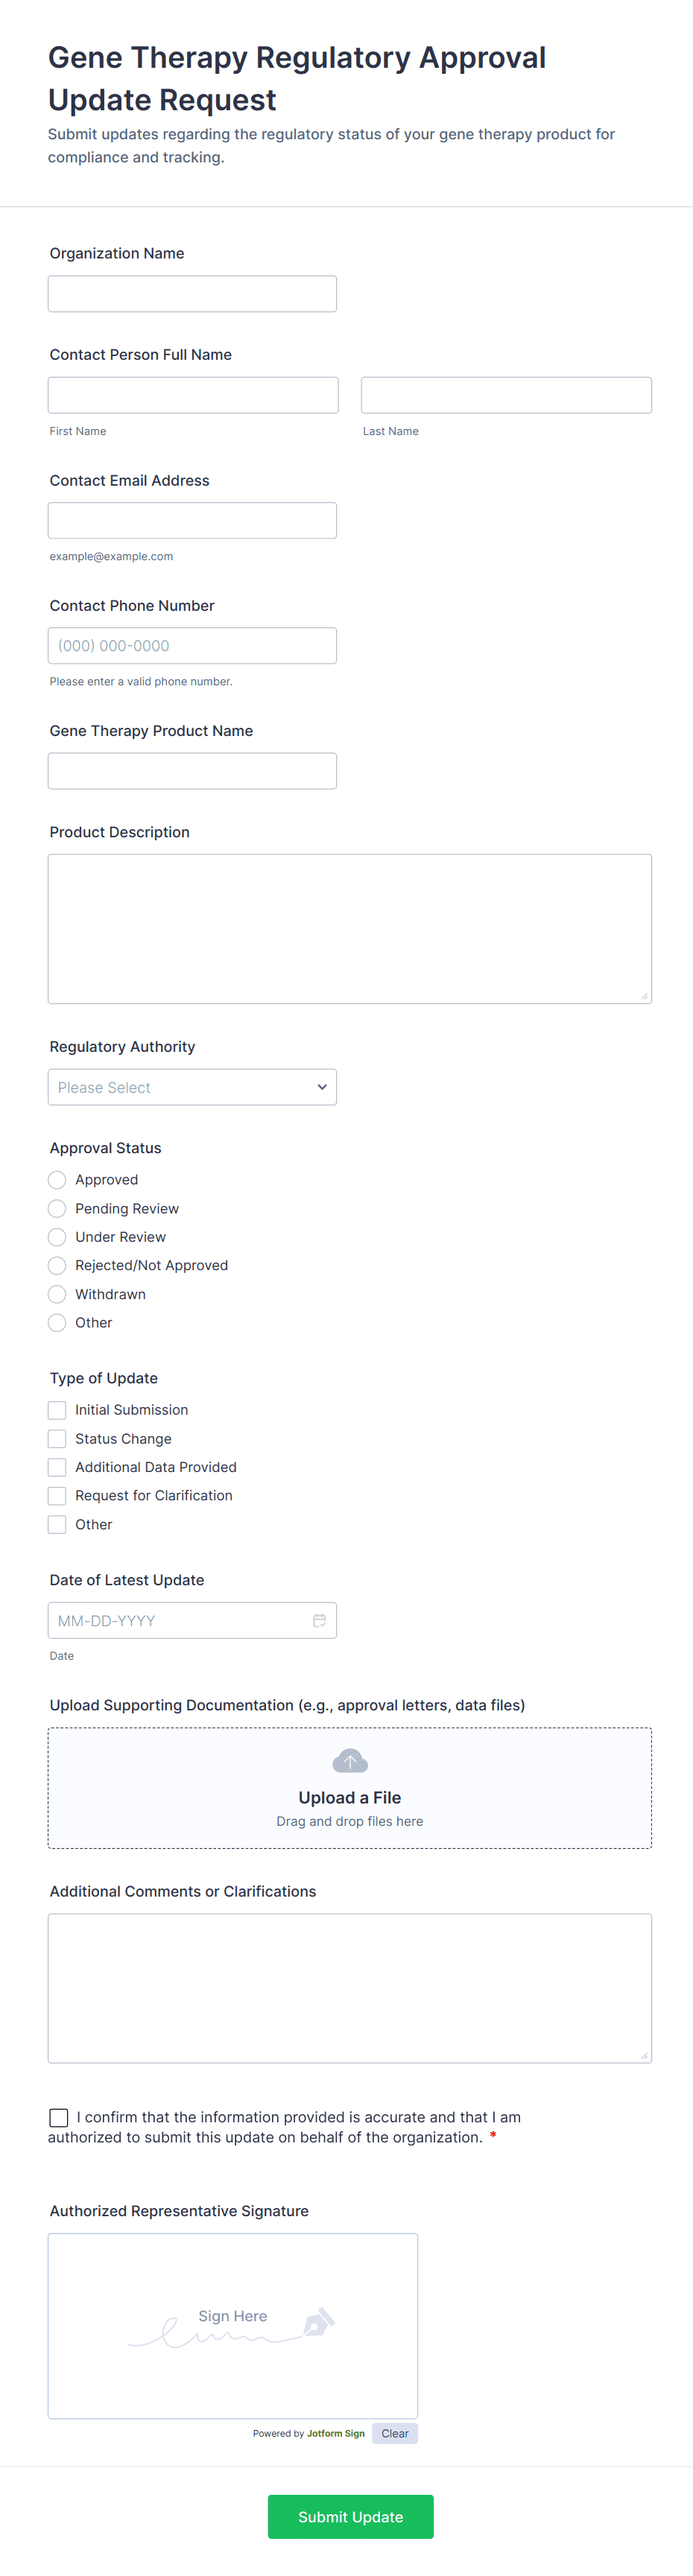The height and width of the screenshot is (2576, 693).
Task: Click the Contact Email Address field
Action: pos(192,521)
